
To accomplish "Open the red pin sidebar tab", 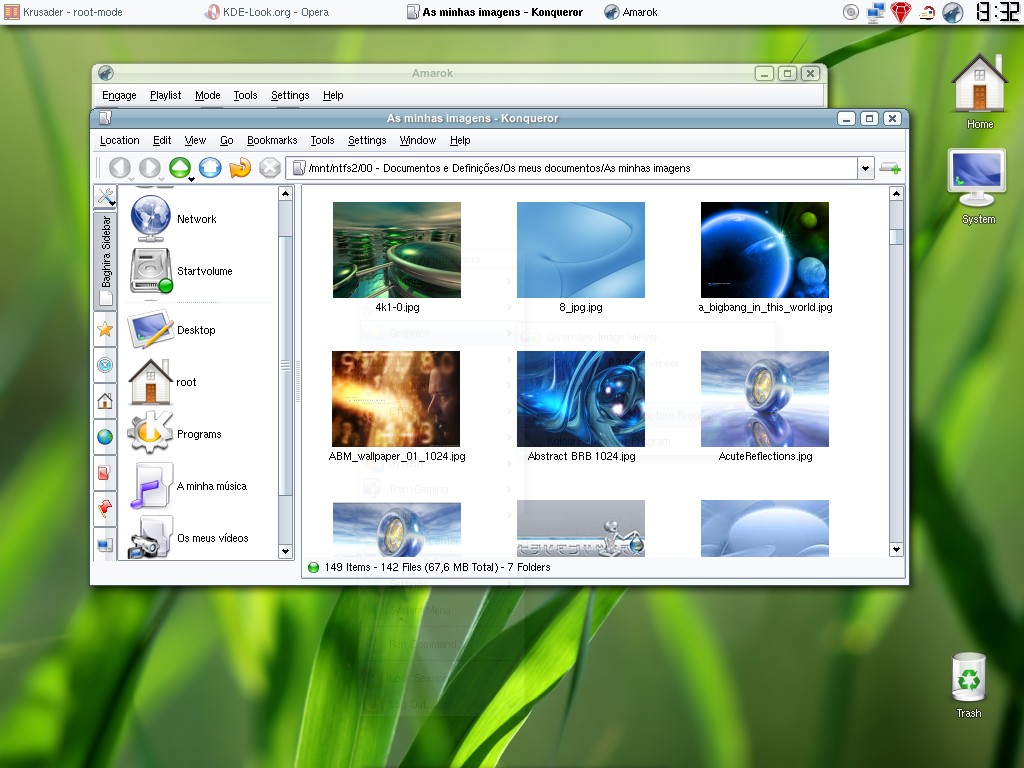I will click(105, 509).
